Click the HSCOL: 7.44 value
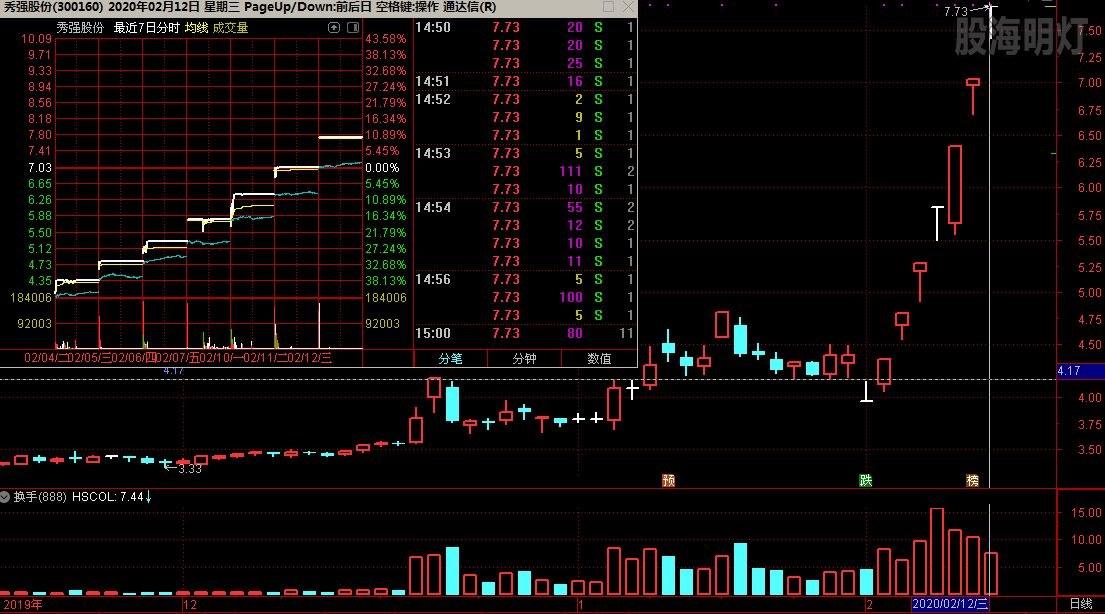 pyautogui.click(x=108, y=497)
